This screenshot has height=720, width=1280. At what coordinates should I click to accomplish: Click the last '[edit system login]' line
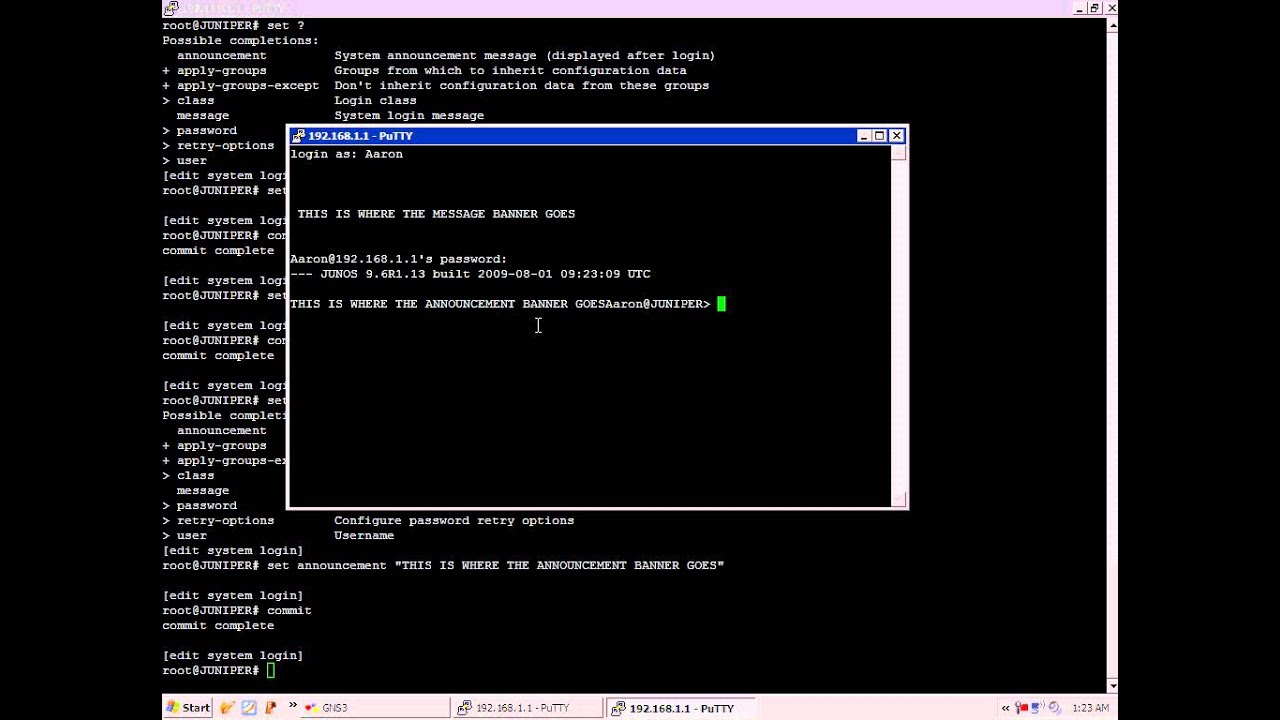pyautogui.click(x=233, y=655)
